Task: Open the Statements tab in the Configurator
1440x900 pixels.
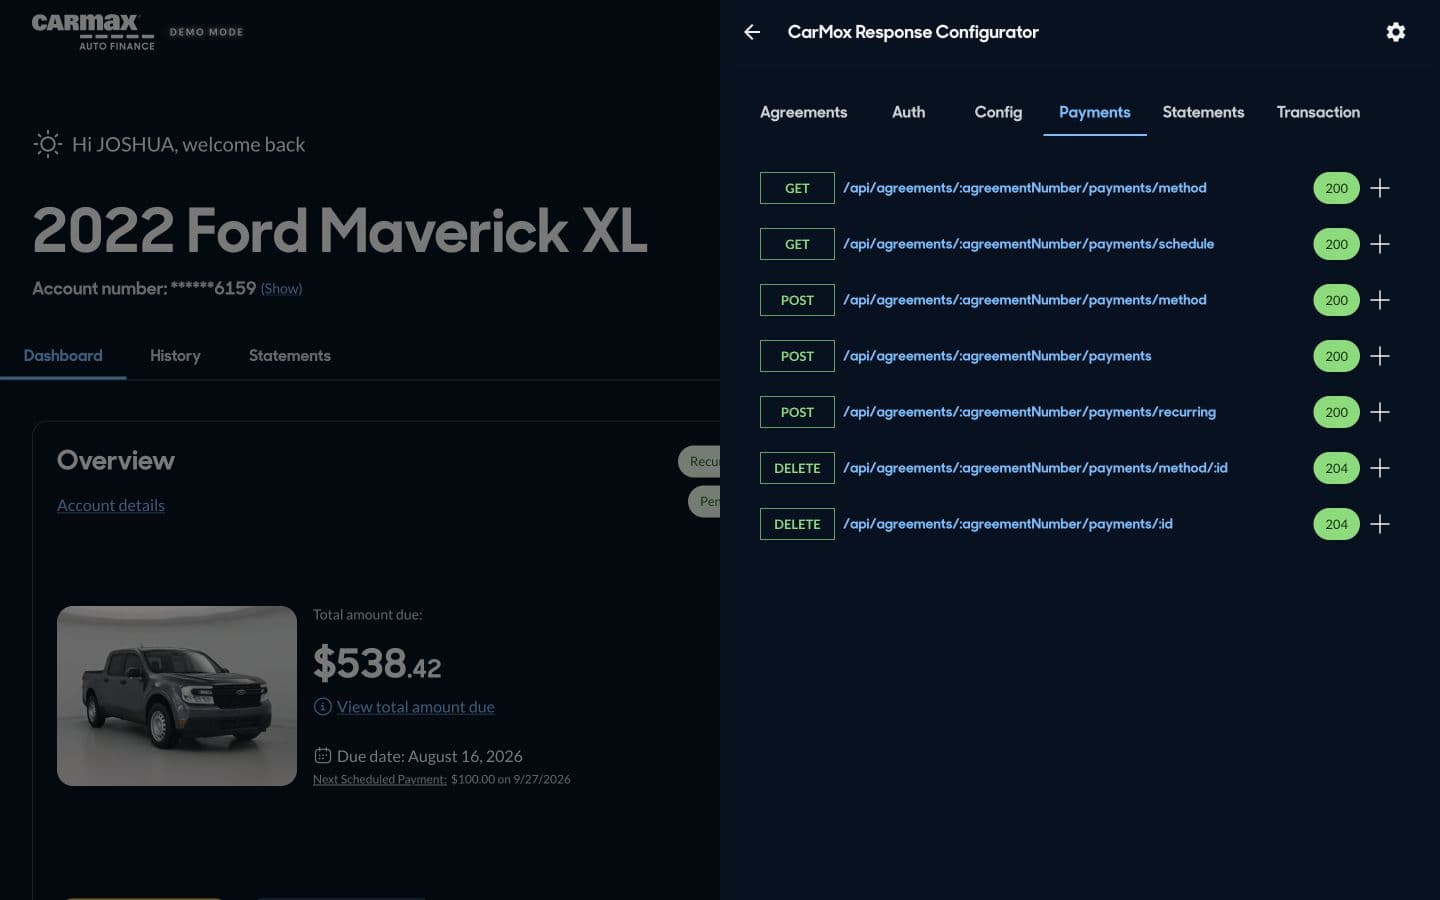Action: [1203, 112]
